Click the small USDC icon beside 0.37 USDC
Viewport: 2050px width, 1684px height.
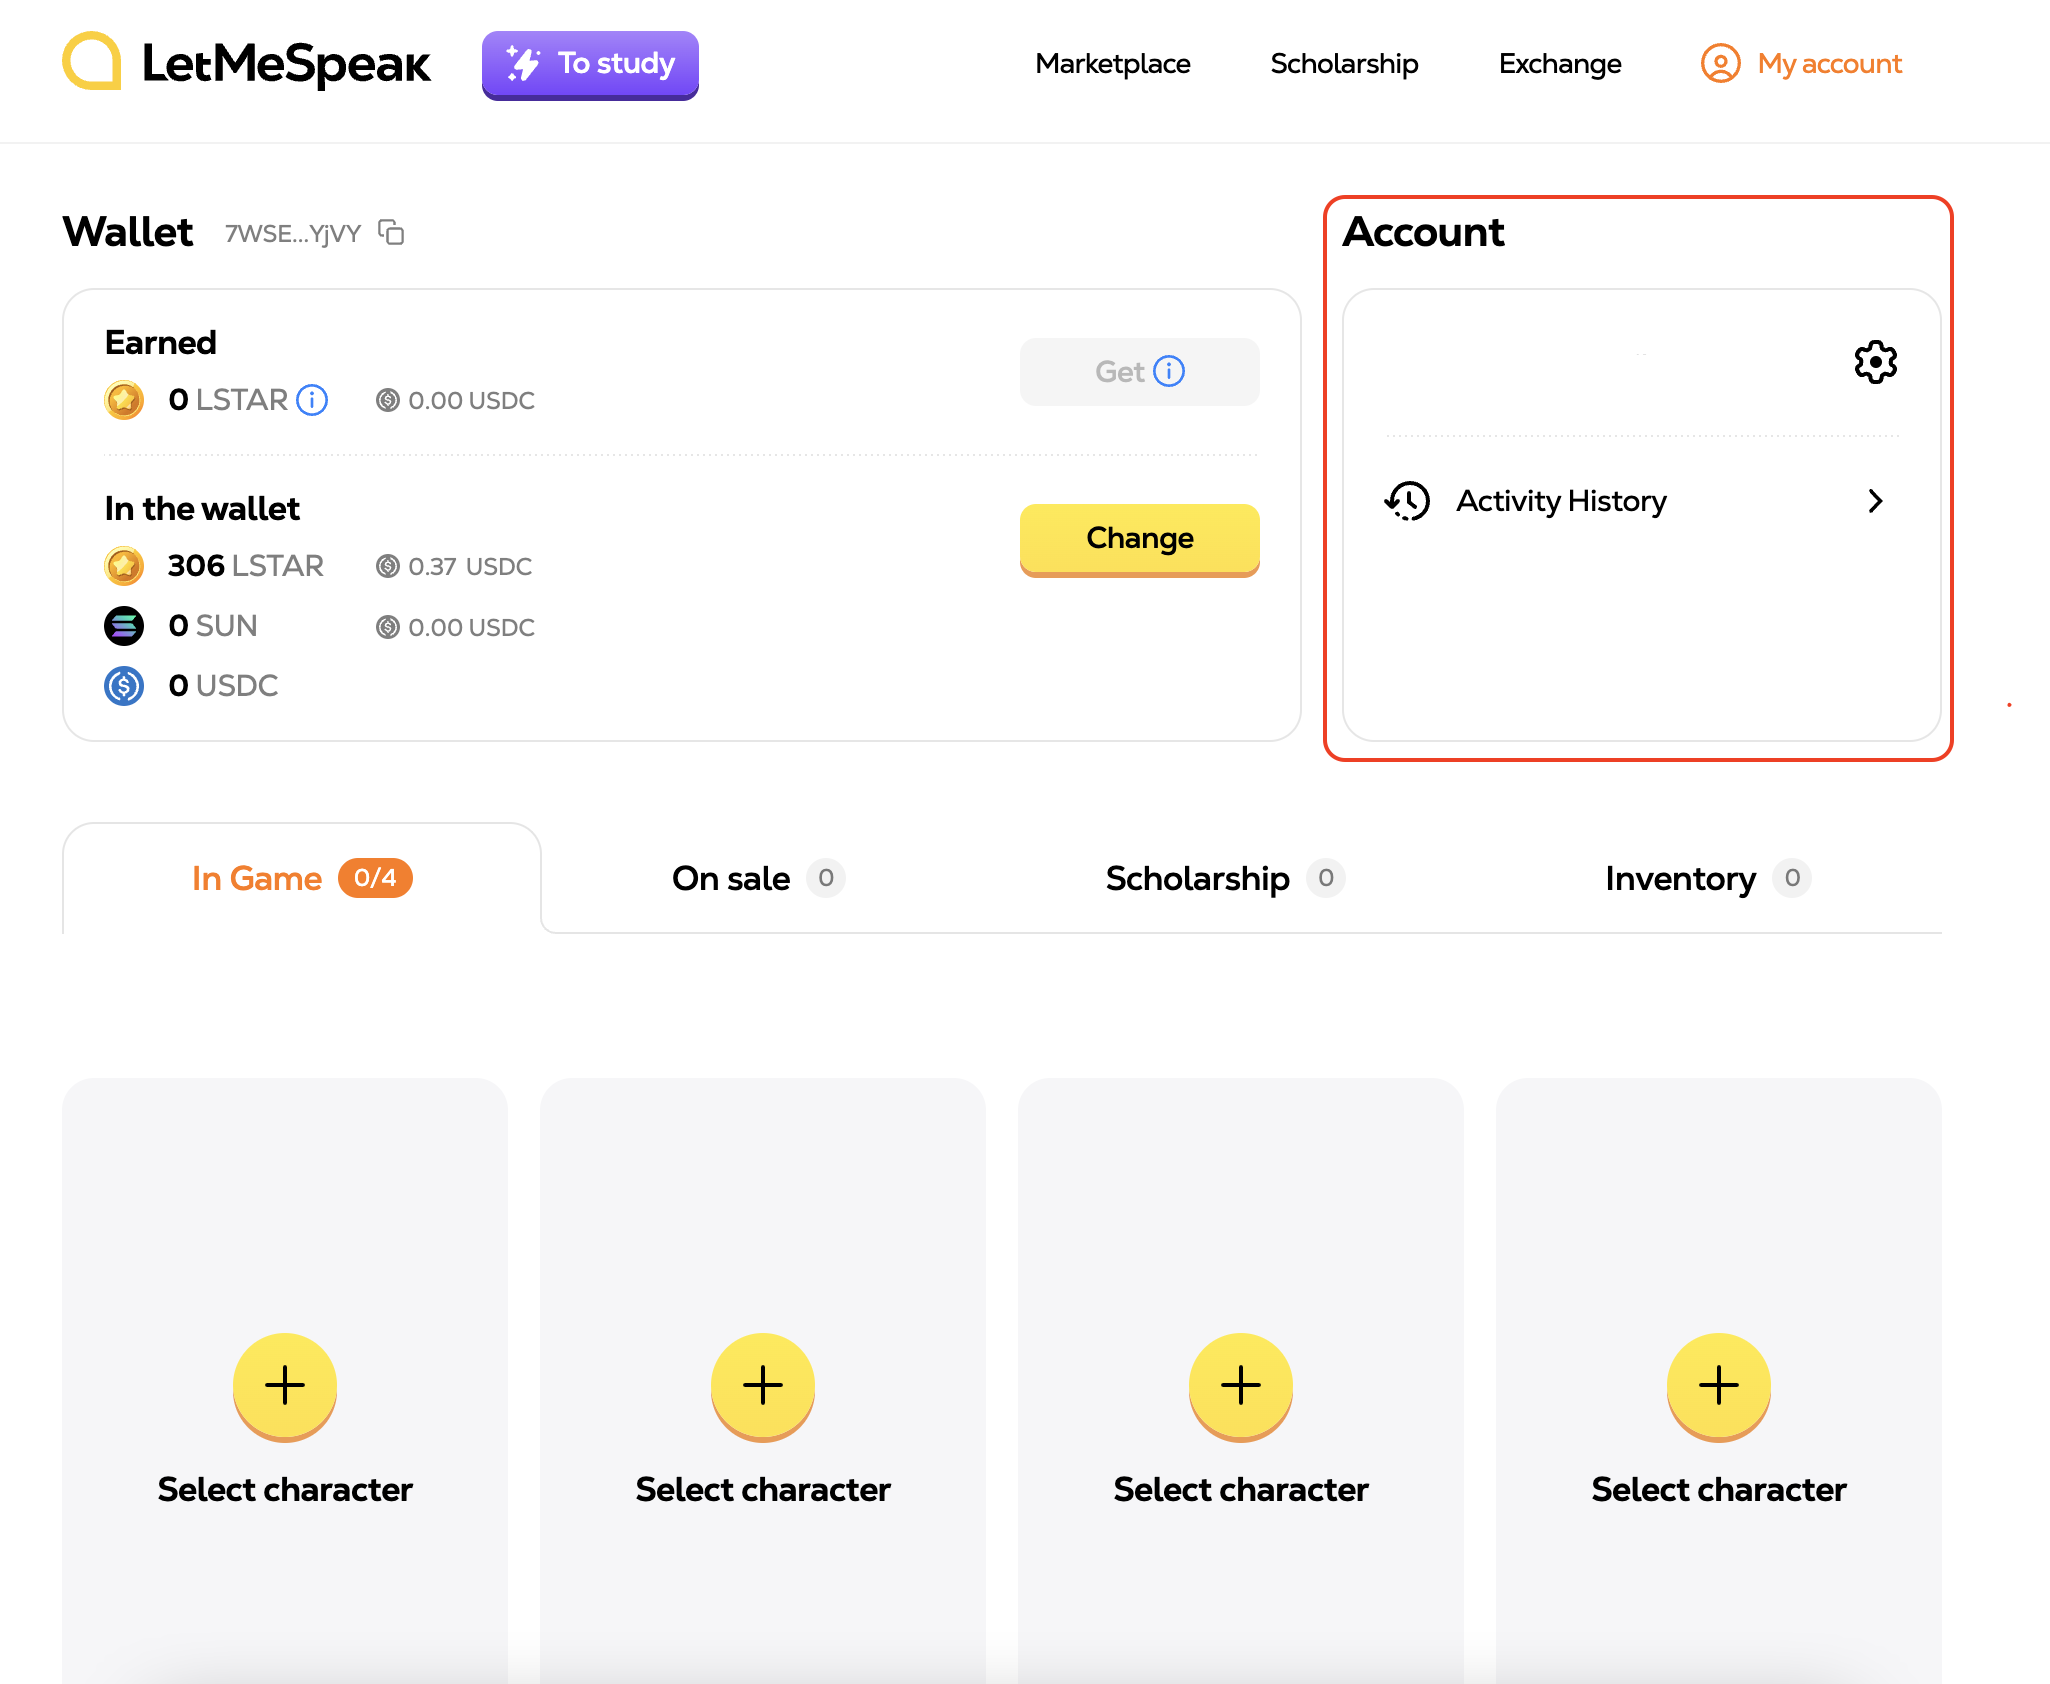[x=388, y=567]
